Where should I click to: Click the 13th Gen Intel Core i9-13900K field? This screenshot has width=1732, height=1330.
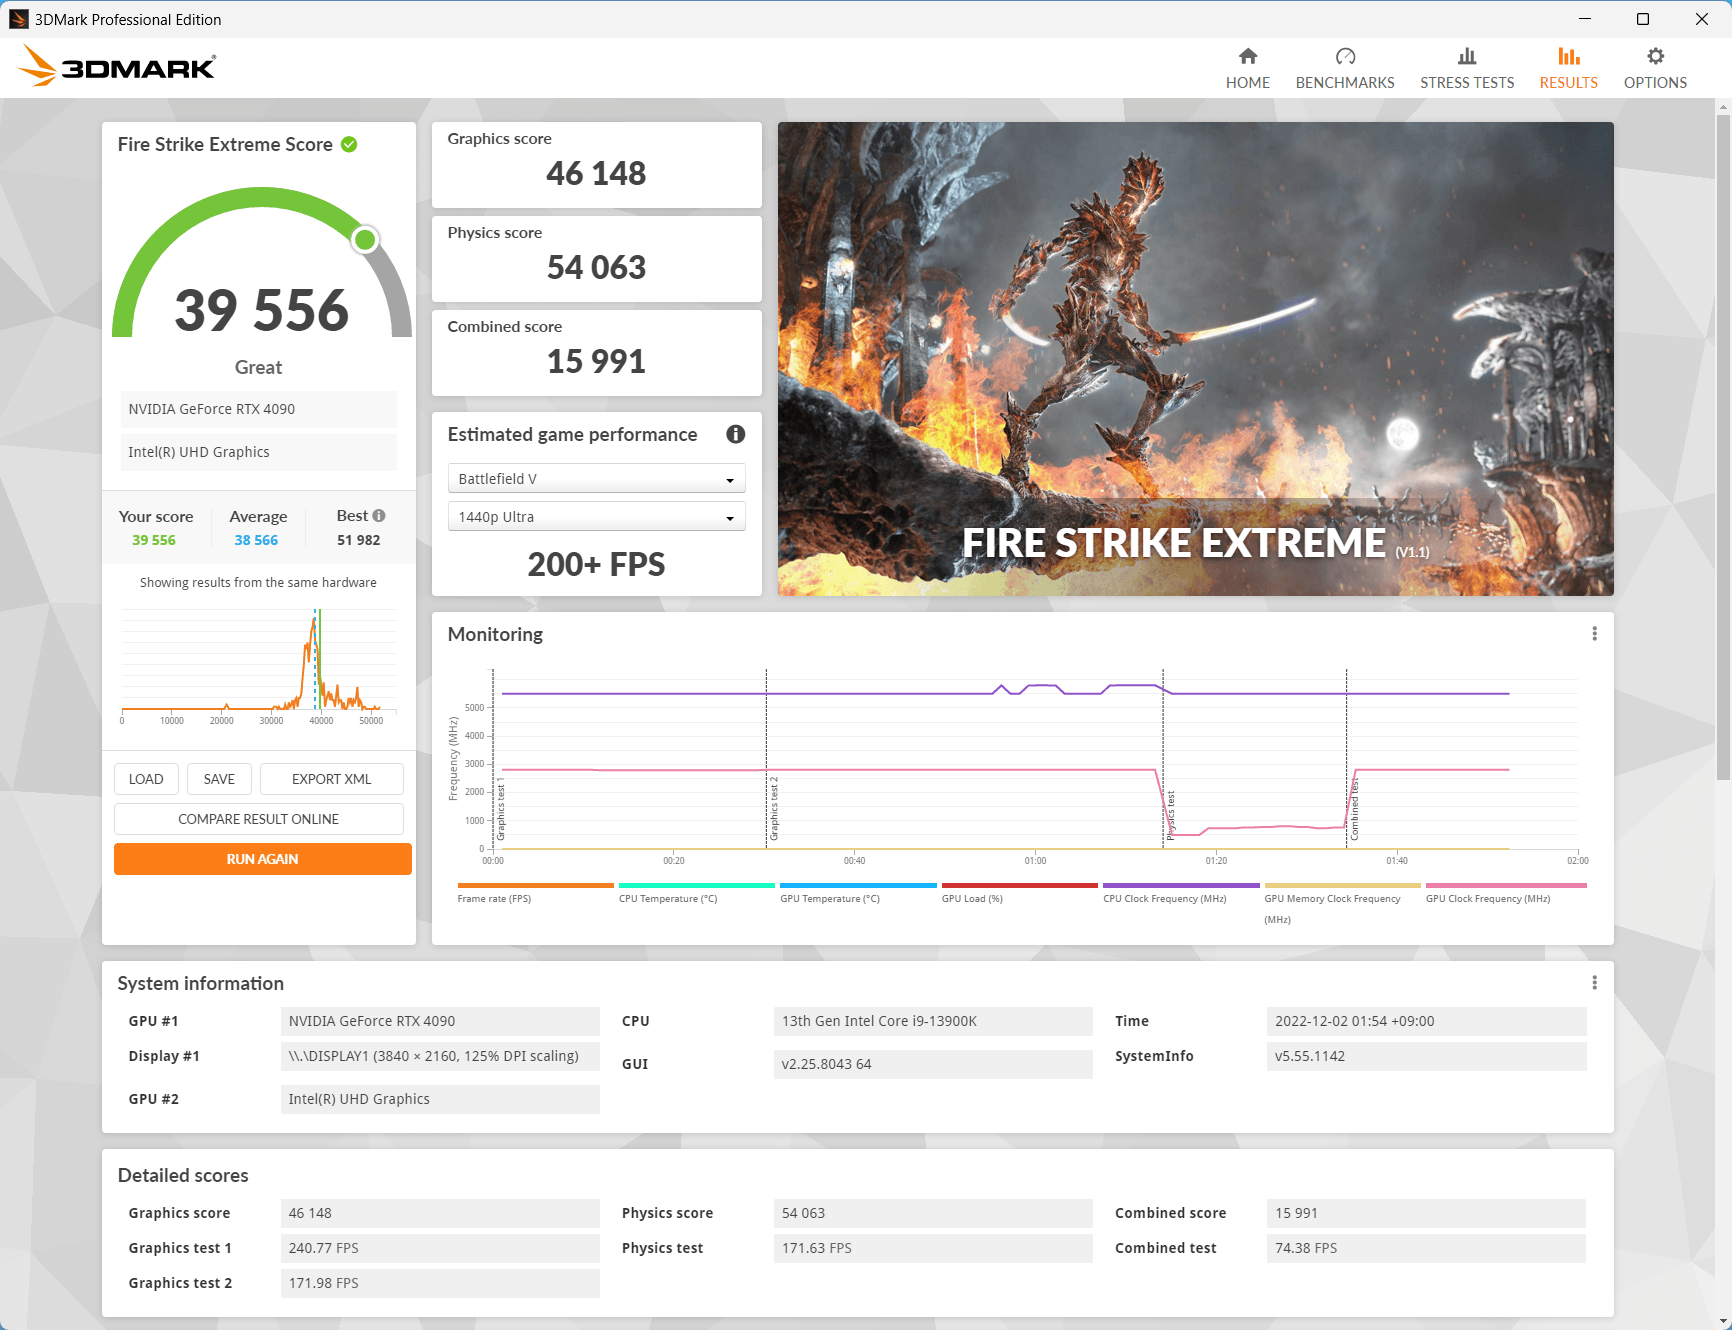(933, 1021)
